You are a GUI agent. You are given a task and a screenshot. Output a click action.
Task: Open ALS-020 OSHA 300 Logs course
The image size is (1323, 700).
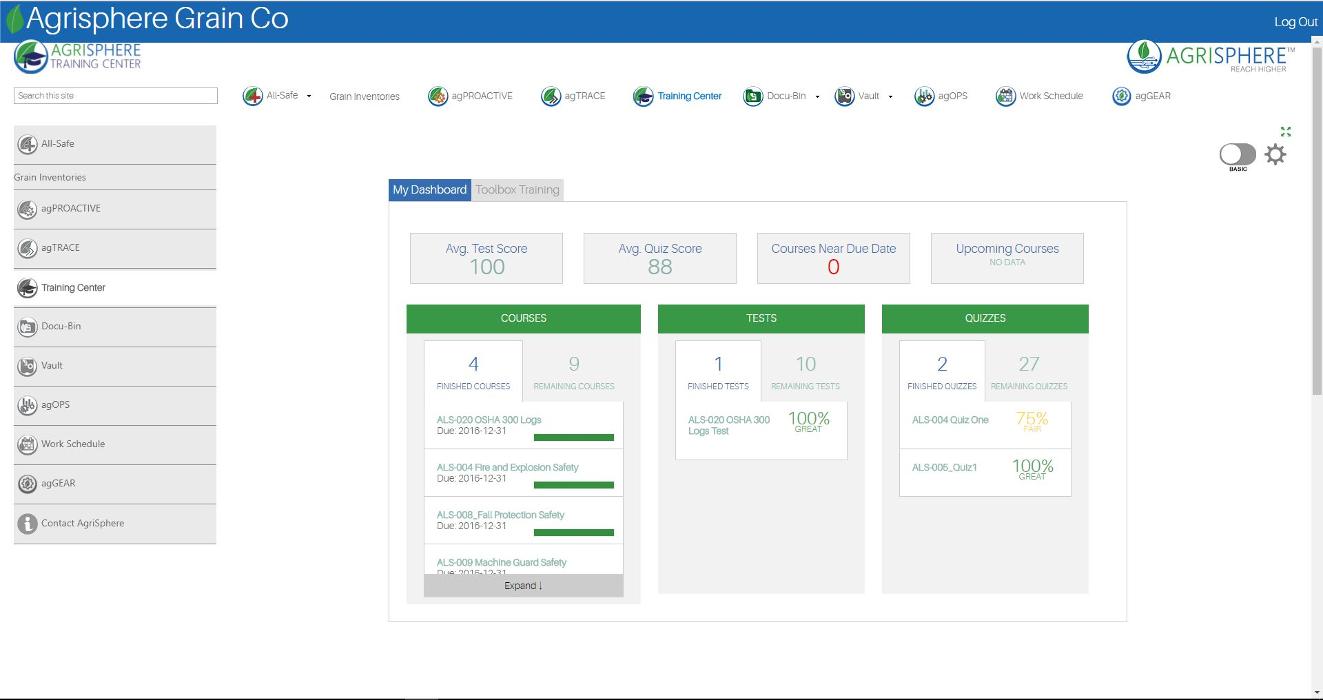coord(489,420)
